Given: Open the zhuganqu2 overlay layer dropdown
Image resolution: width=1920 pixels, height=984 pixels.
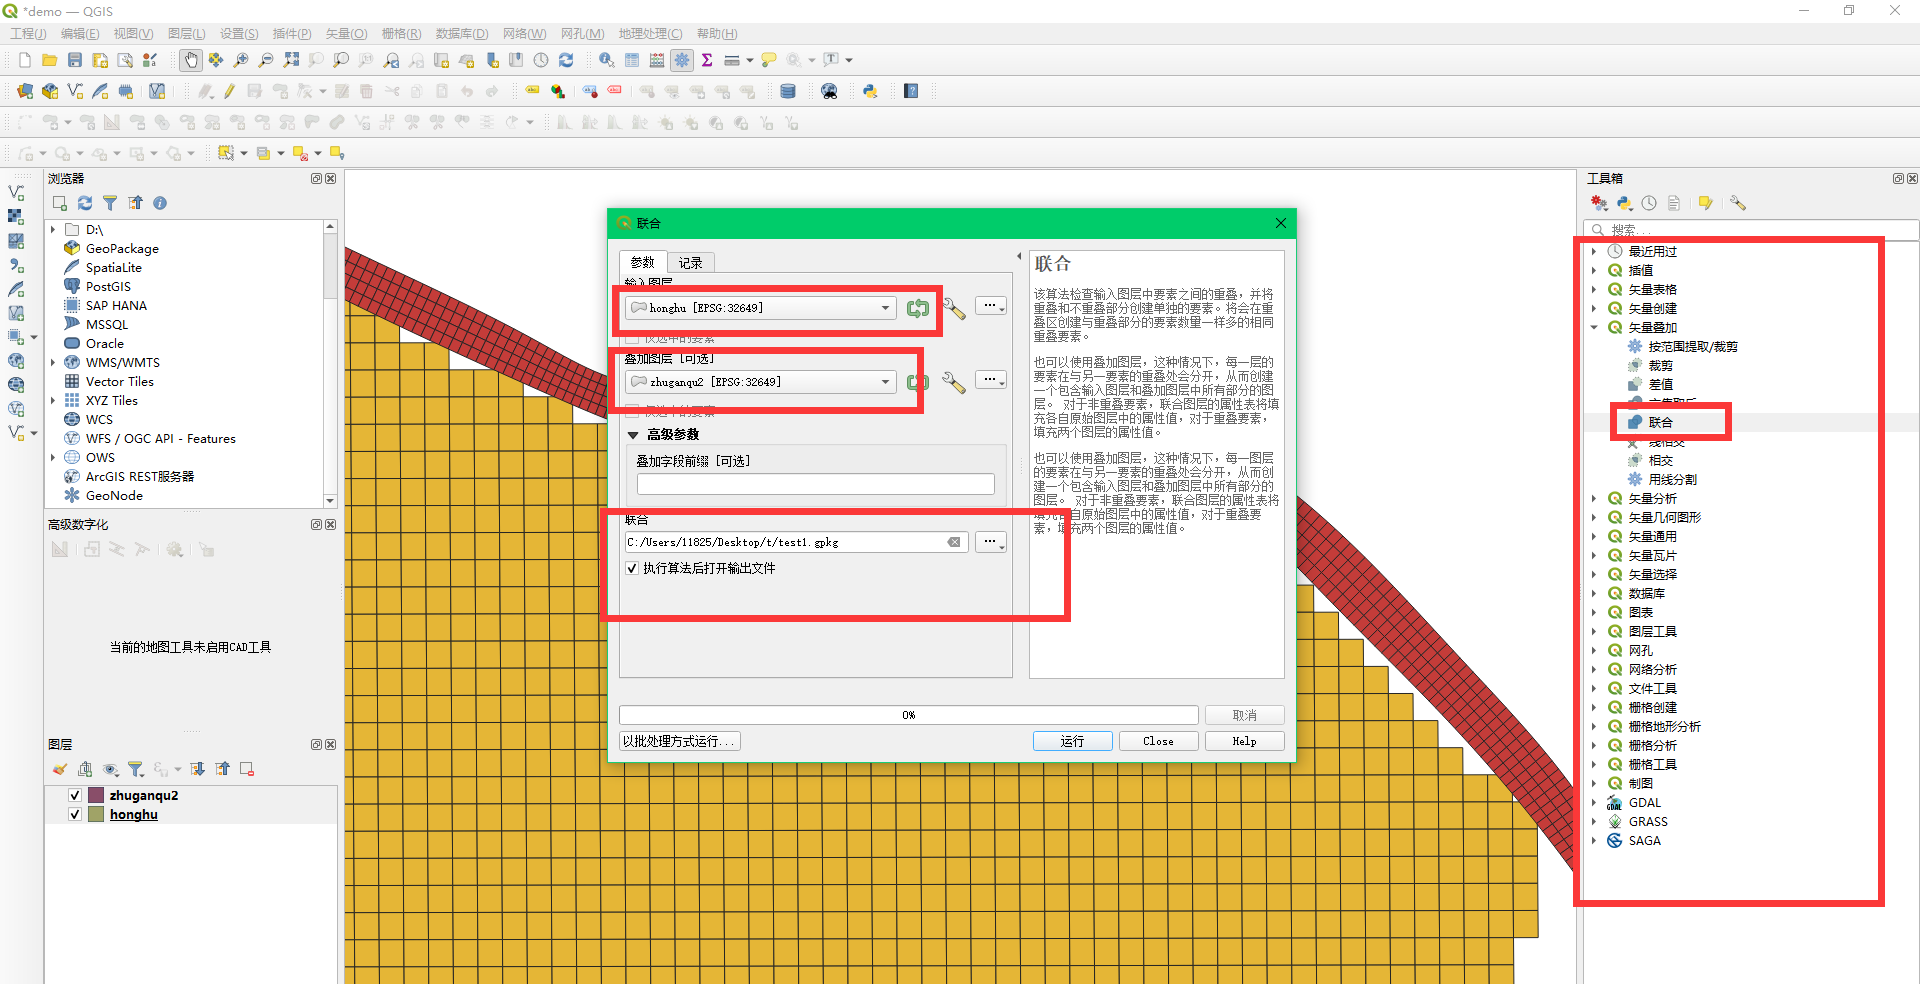Looking at the screenshot, I should (x=885, y=382).
